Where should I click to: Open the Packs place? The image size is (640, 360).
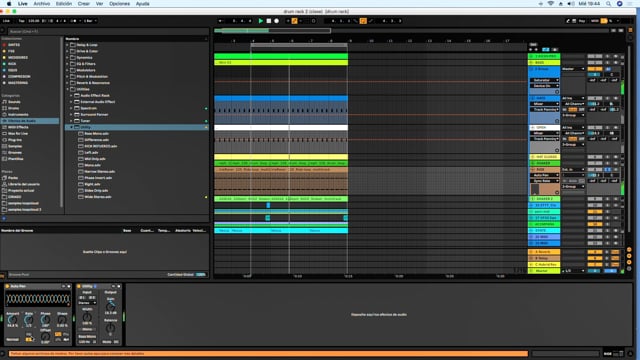click(13, 178)
